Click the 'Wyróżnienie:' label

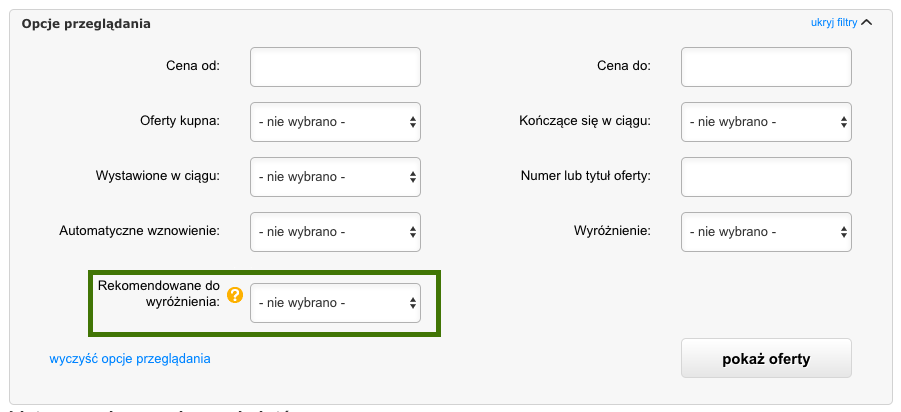click(x=613, y=231)
